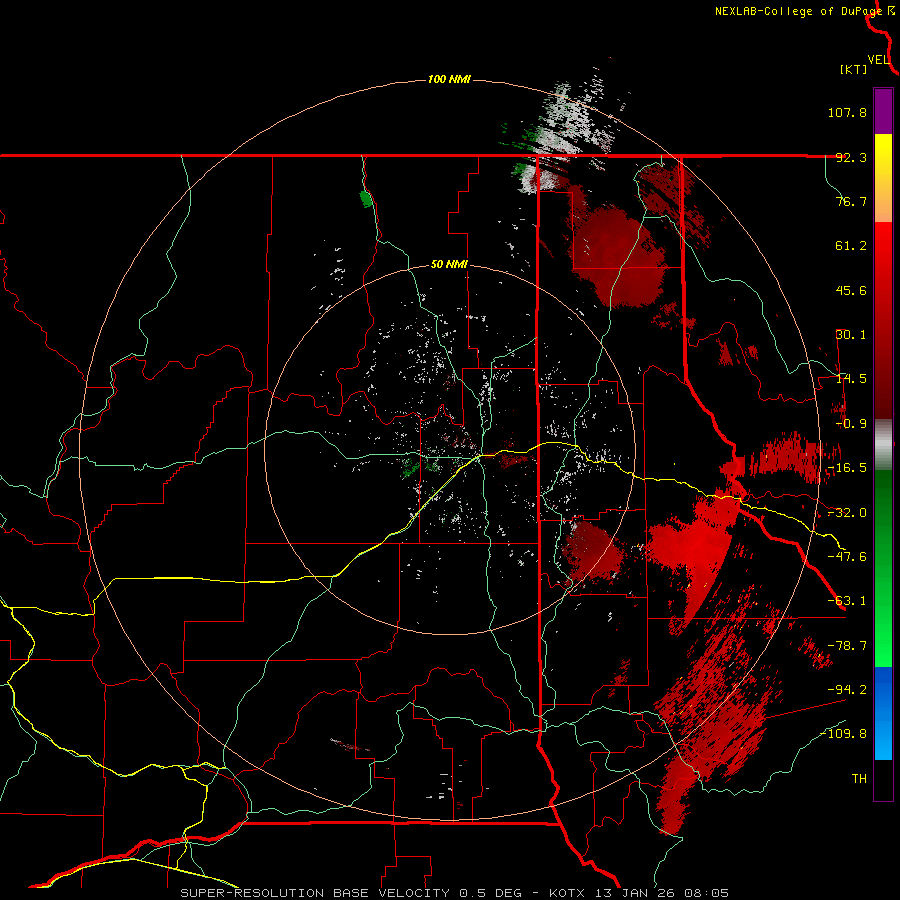Pick the bright purple segment atop velocity scale
This screenshot has height=900, width=900.
(x=883, y=111)
